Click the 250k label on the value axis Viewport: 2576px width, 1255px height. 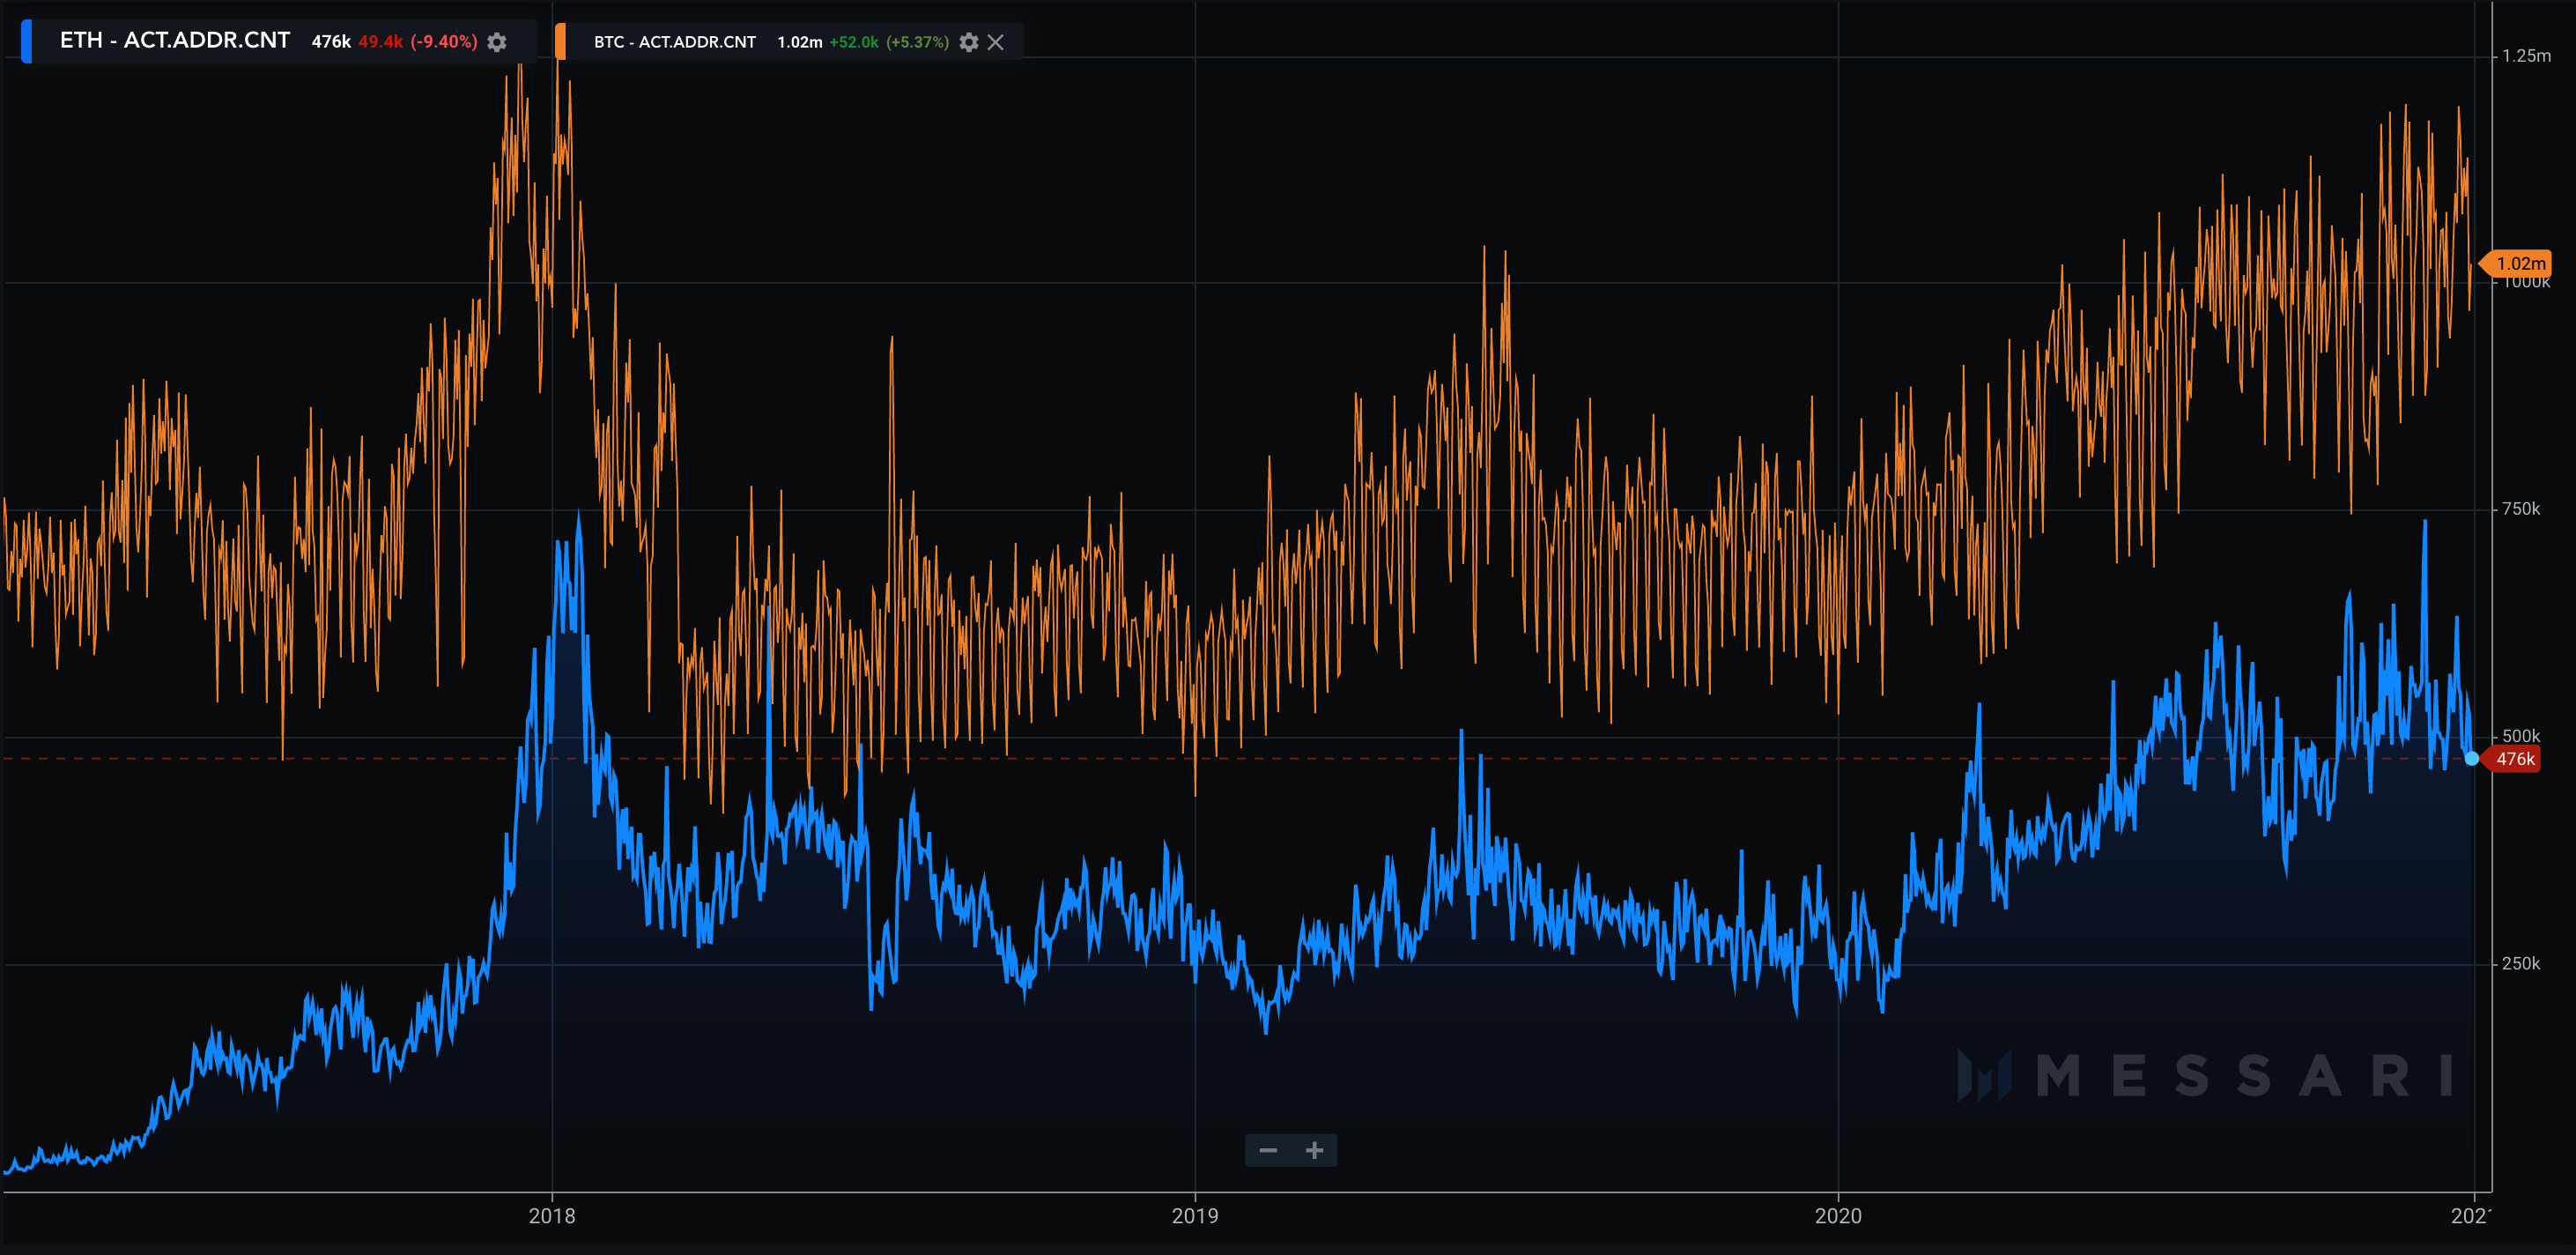(x=2521, y=964)
